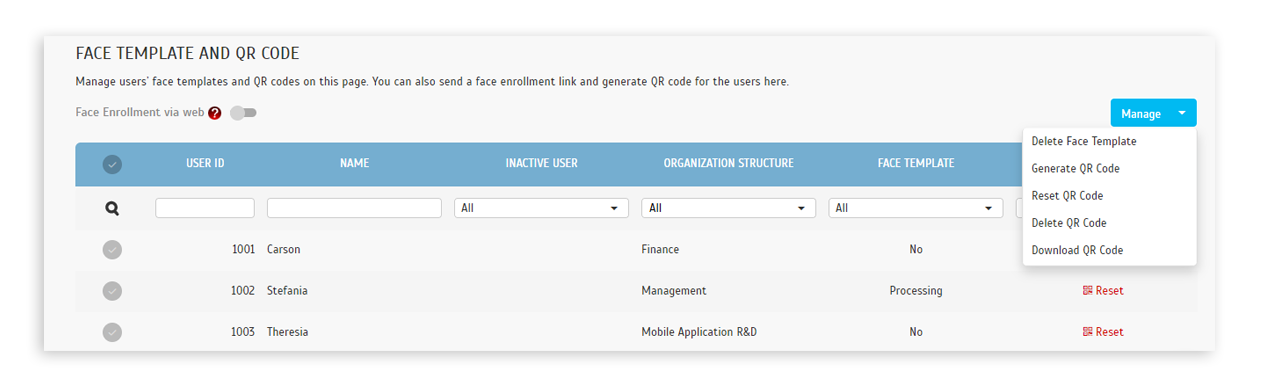Click the arrow on the Manage button
Image resolution: width=1263 pixels, height=387 pixels.
click(x=1181, y=113)
